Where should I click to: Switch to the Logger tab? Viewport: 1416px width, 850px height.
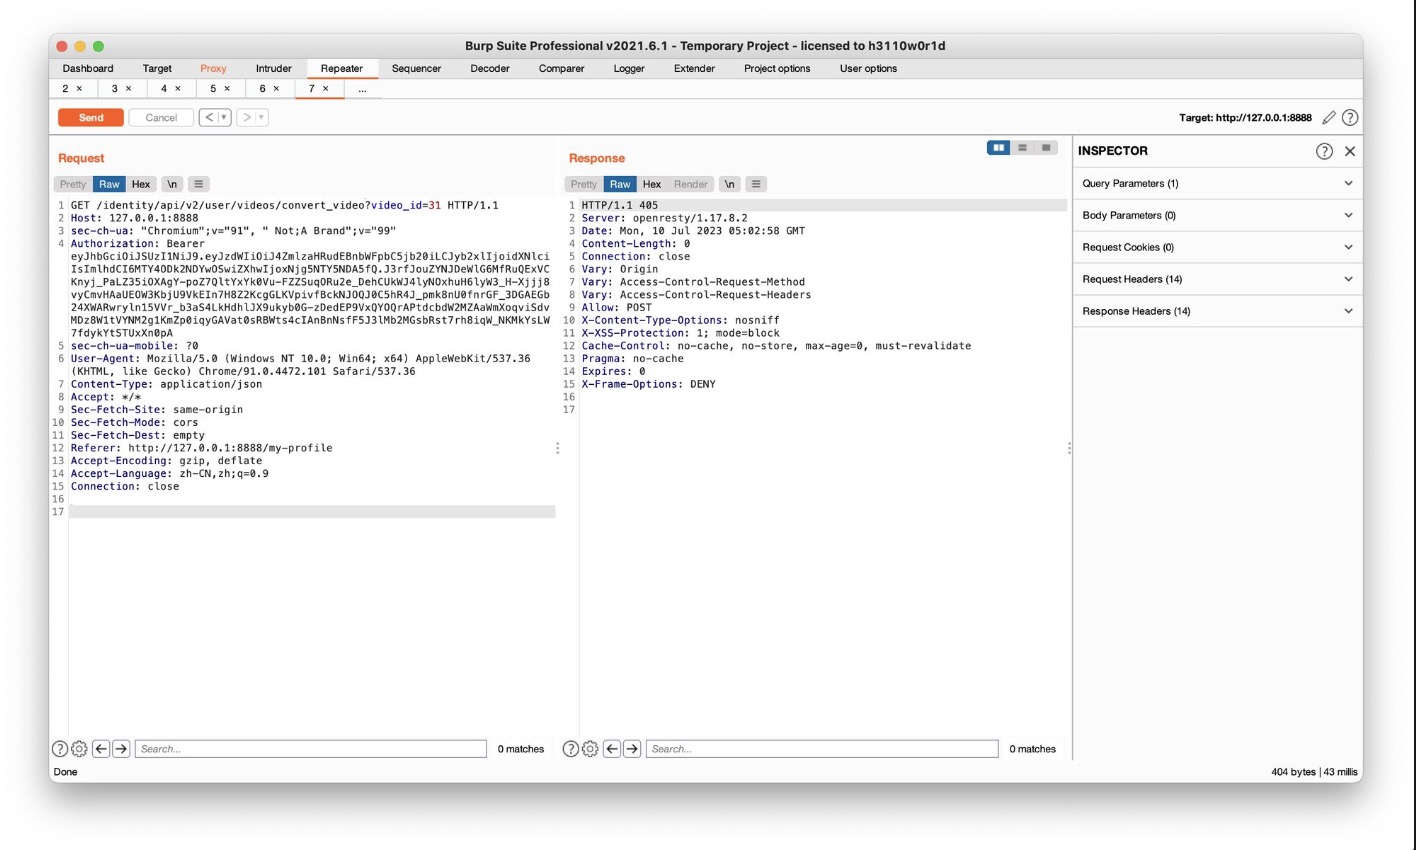(x=629, y=69)
